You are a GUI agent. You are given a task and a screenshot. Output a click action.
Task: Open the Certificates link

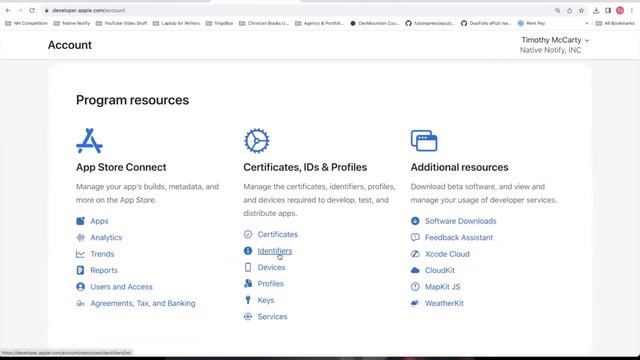point(278,234)
